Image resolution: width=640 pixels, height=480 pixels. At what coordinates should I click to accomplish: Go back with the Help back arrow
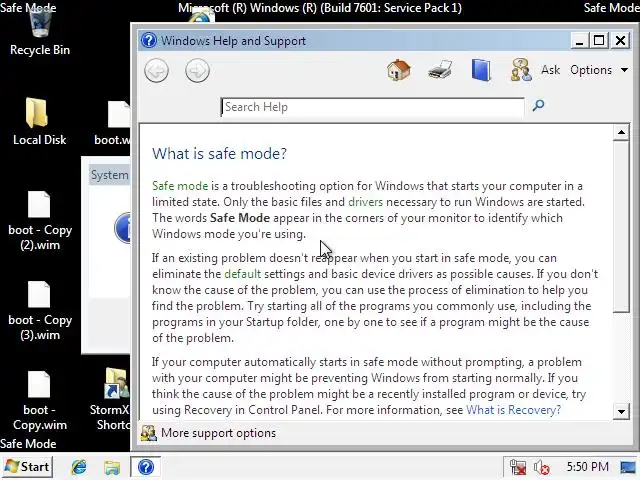click(156, 71)
